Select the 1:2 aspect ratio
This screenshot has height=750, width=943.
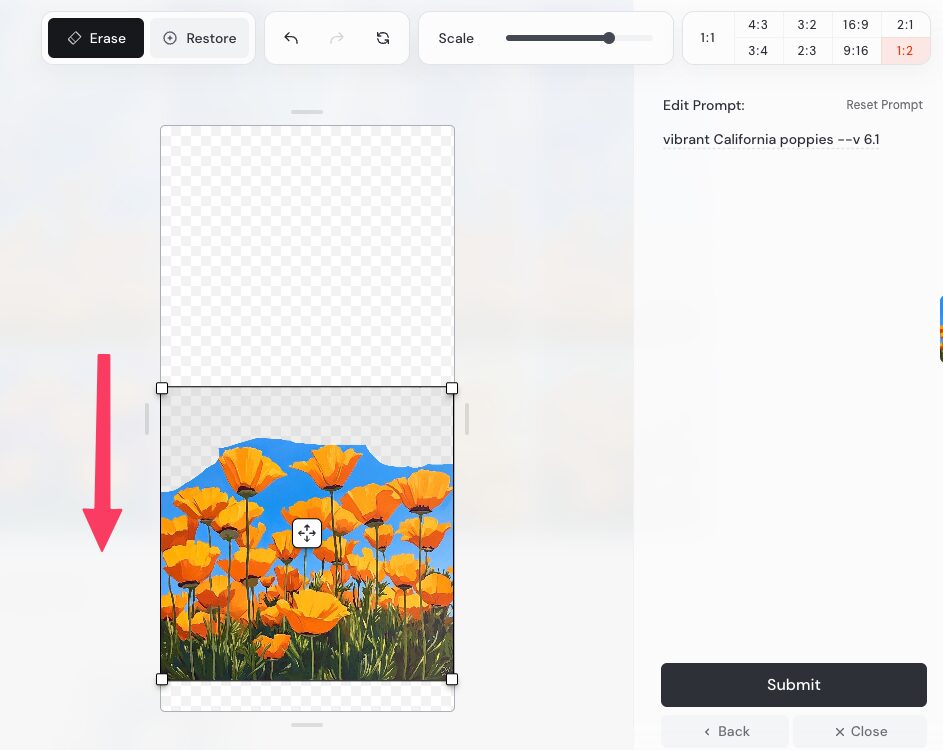904,51
